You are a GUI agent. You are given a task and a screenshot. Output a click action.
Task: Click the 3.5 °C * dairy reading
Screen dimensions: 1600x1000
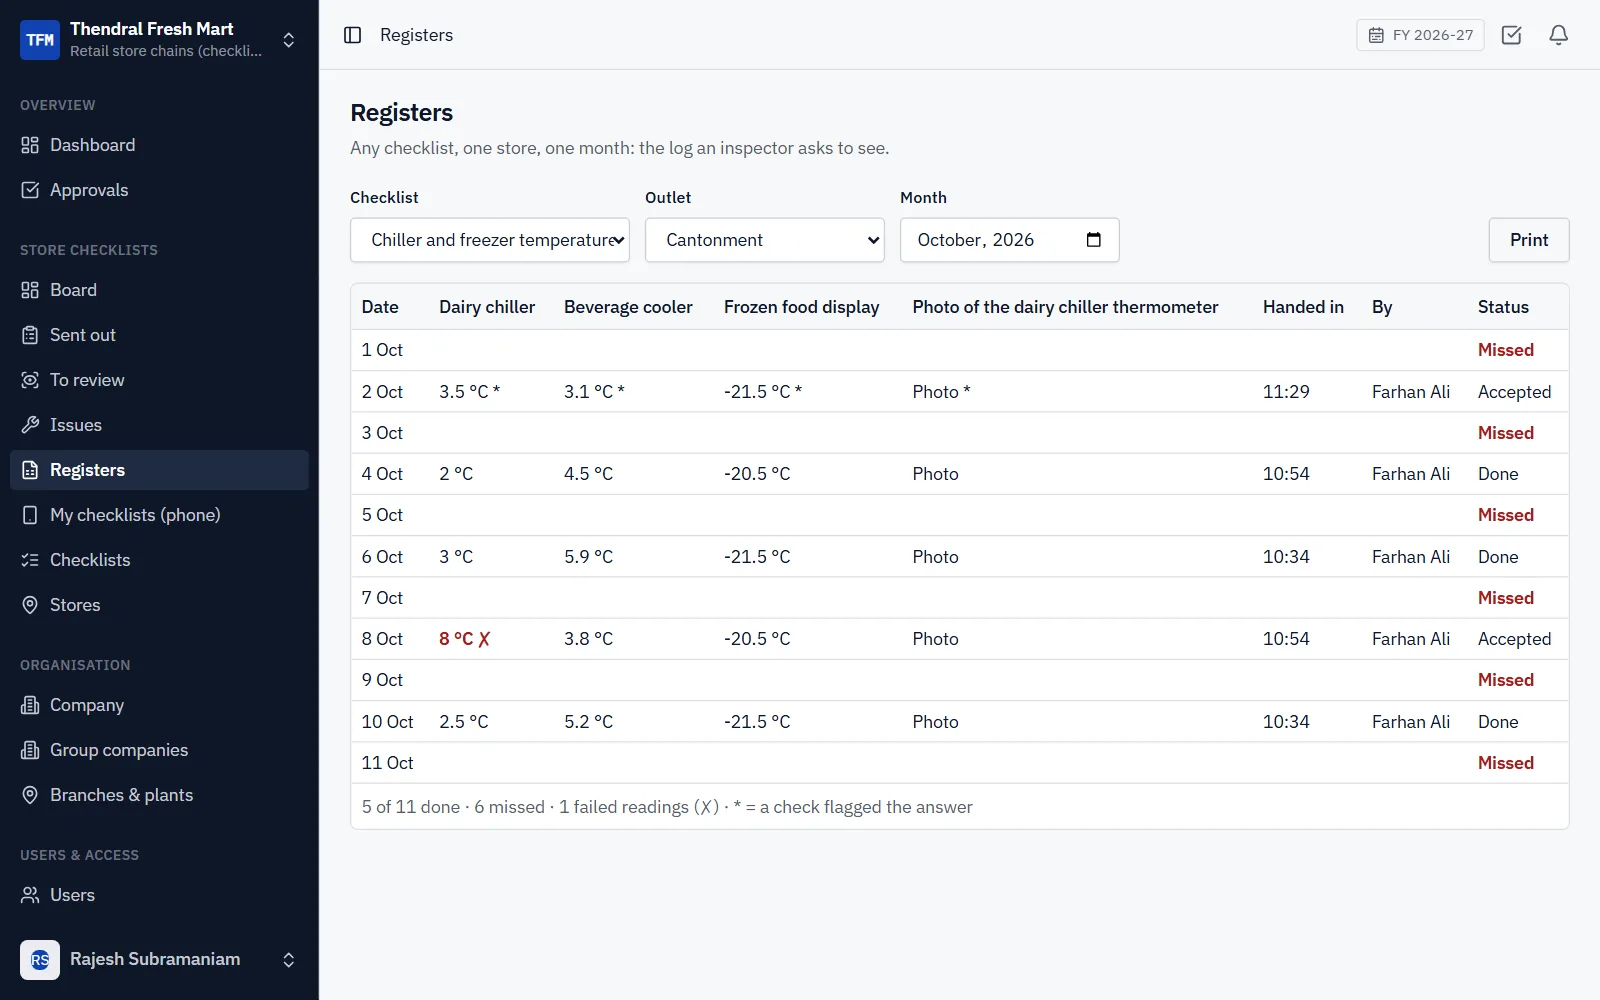coord(469,392)
